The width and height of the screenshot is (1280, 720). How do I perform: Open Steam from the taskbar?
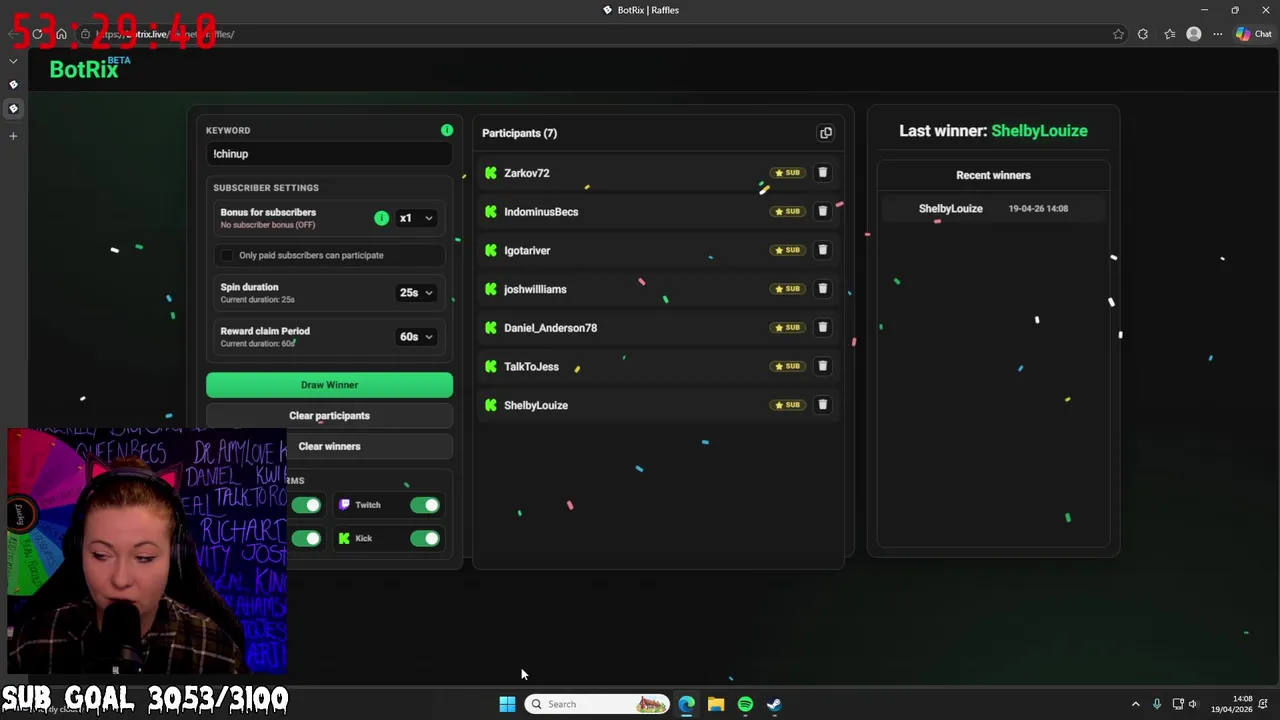click(774, 704)
